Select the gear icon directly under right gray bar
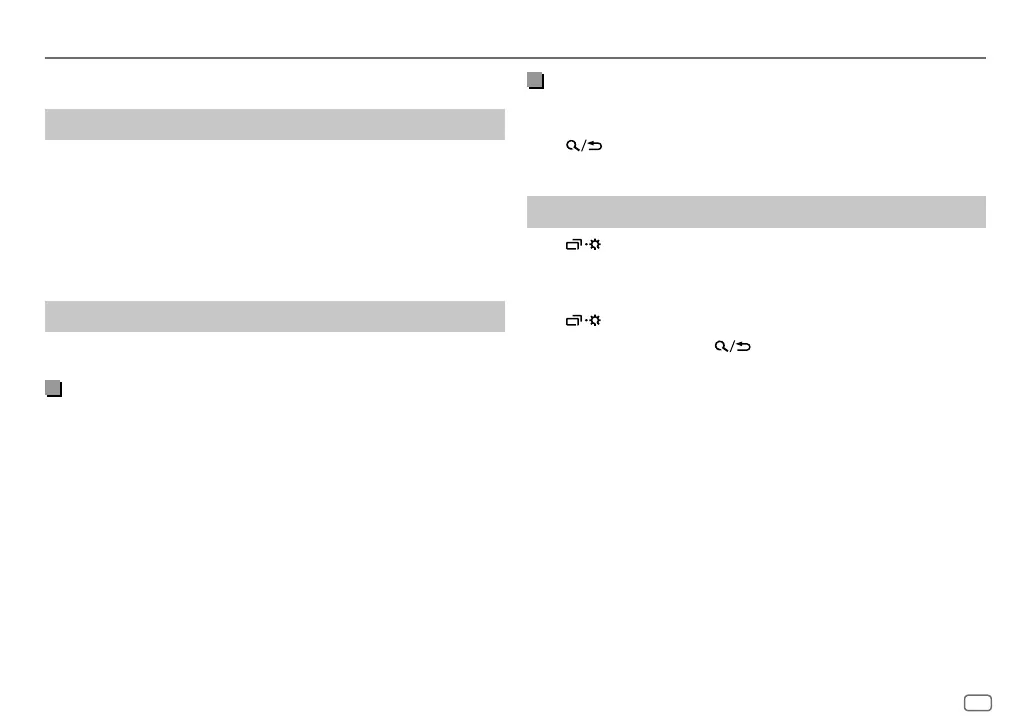This screenshot has width=1032, height=726. click(x=594, y=244)
